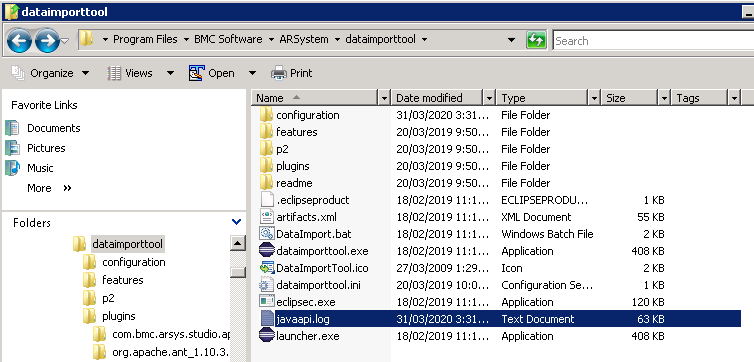The image size is (754, 362).
Task: Select the javaapi.log file icon
Action: (x=266, y=319)
